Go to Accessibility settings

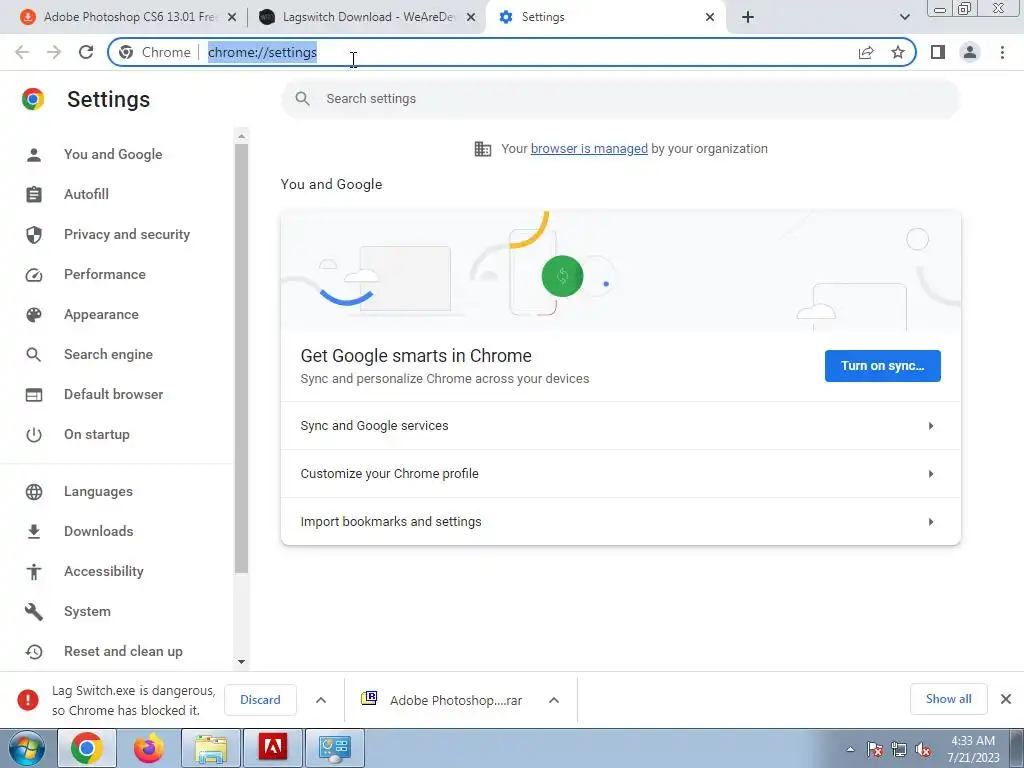104,571
